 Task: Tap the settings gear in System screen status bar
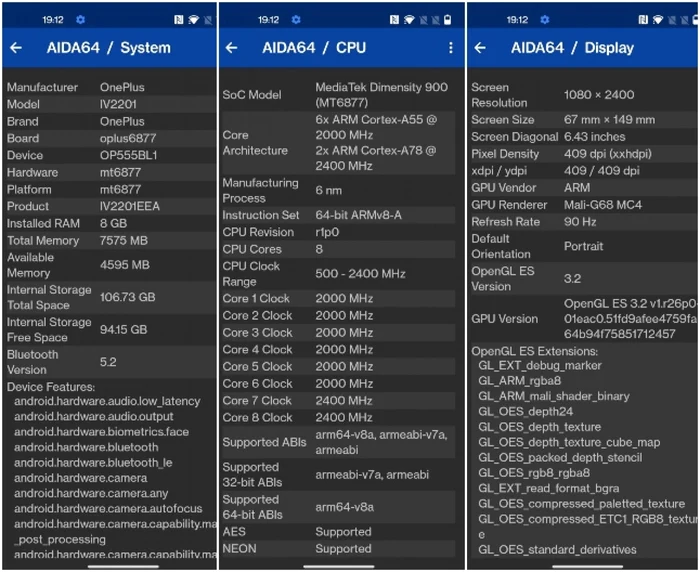[80, 20]
